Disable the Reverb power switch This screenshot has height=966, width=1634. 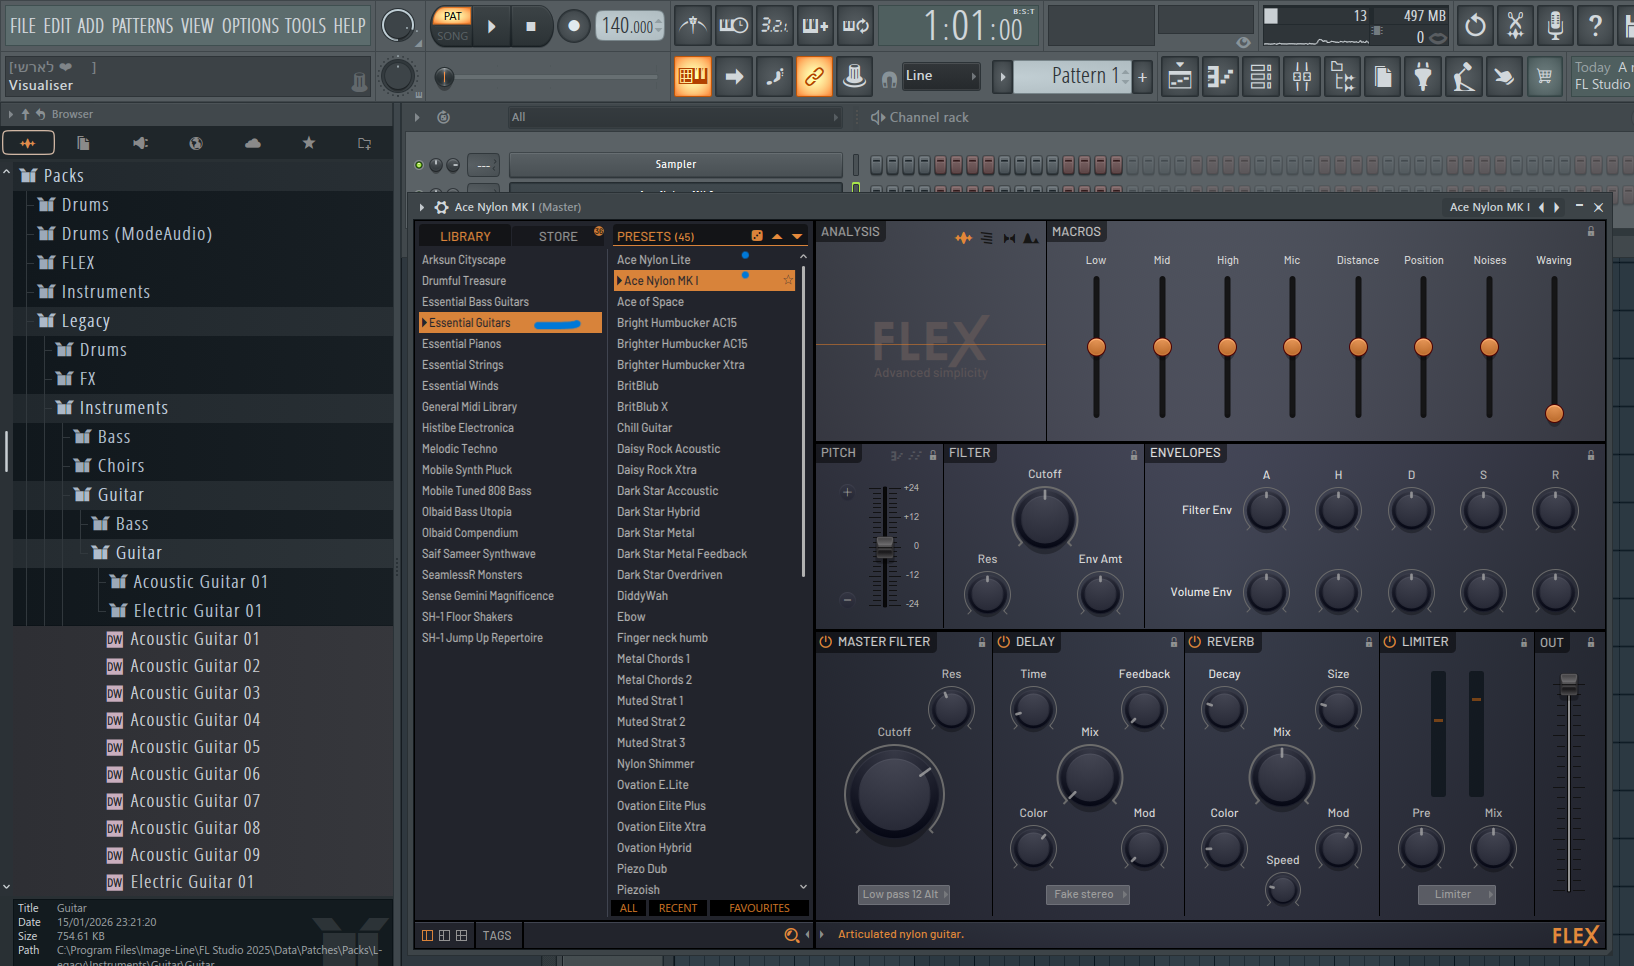point(1195,642)
